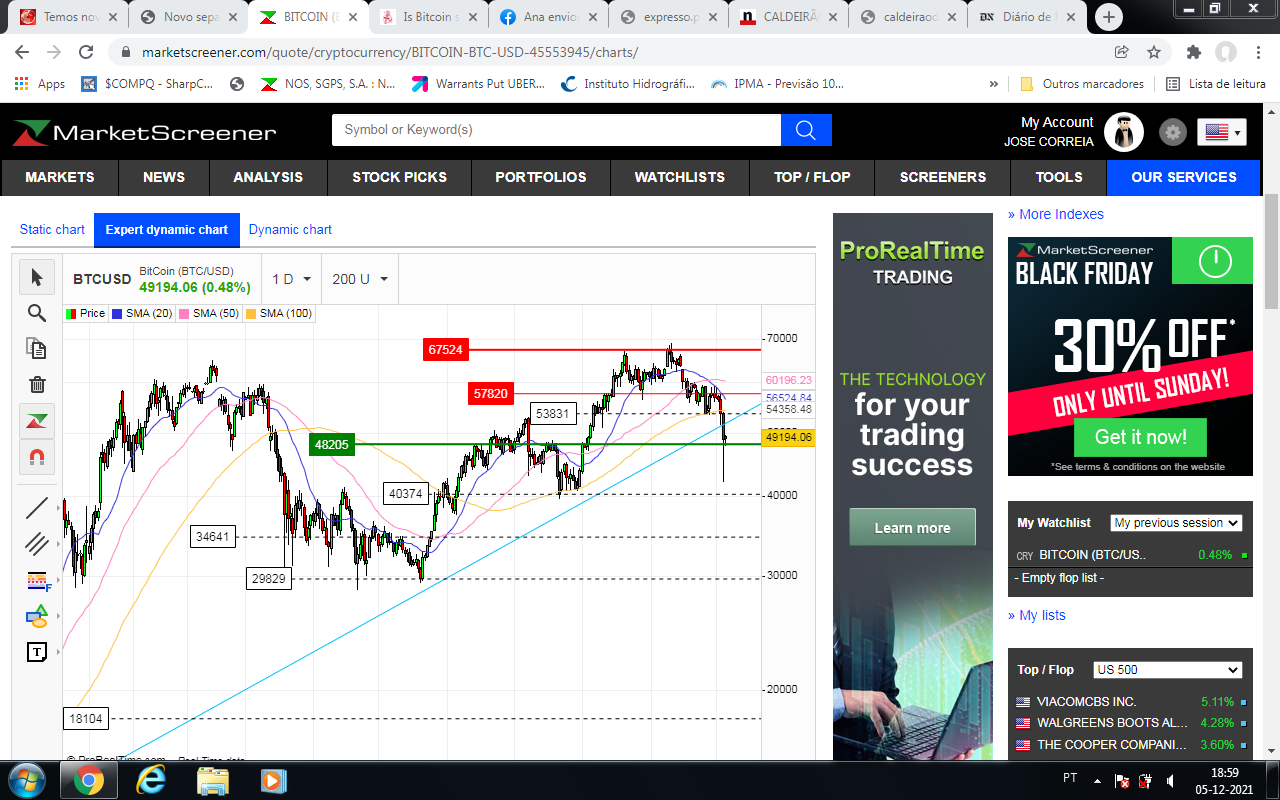Image resolution: width=1280 pixels, height=800 pixels.
Task: Open the TOP / FLOP menu
Action: pyautogui.click(x=812, y=177)
